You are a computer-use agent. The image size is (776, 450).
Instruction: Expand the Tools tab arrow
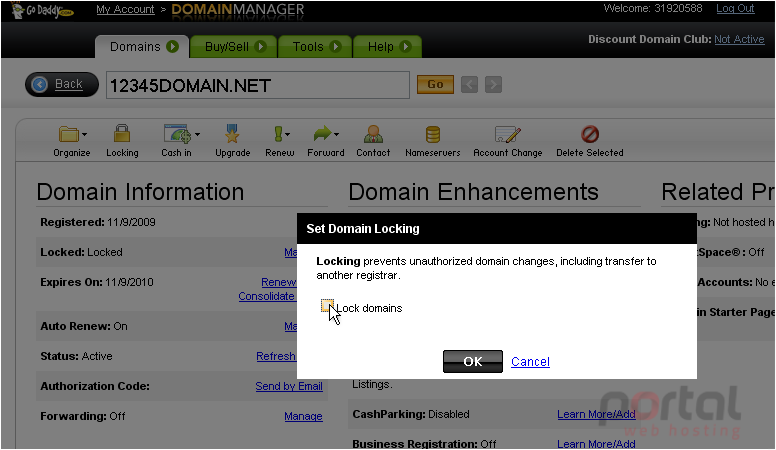click(x=335, y=47)
